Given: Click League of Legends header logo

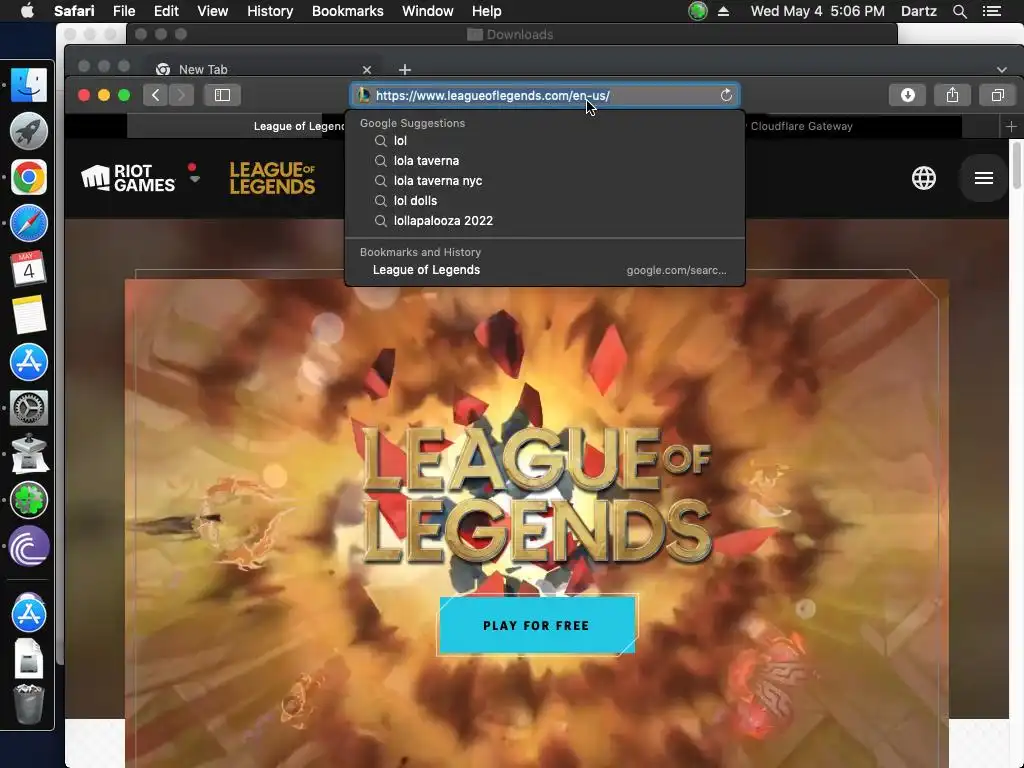Looking at the screenshot, I should click(272, 178).
